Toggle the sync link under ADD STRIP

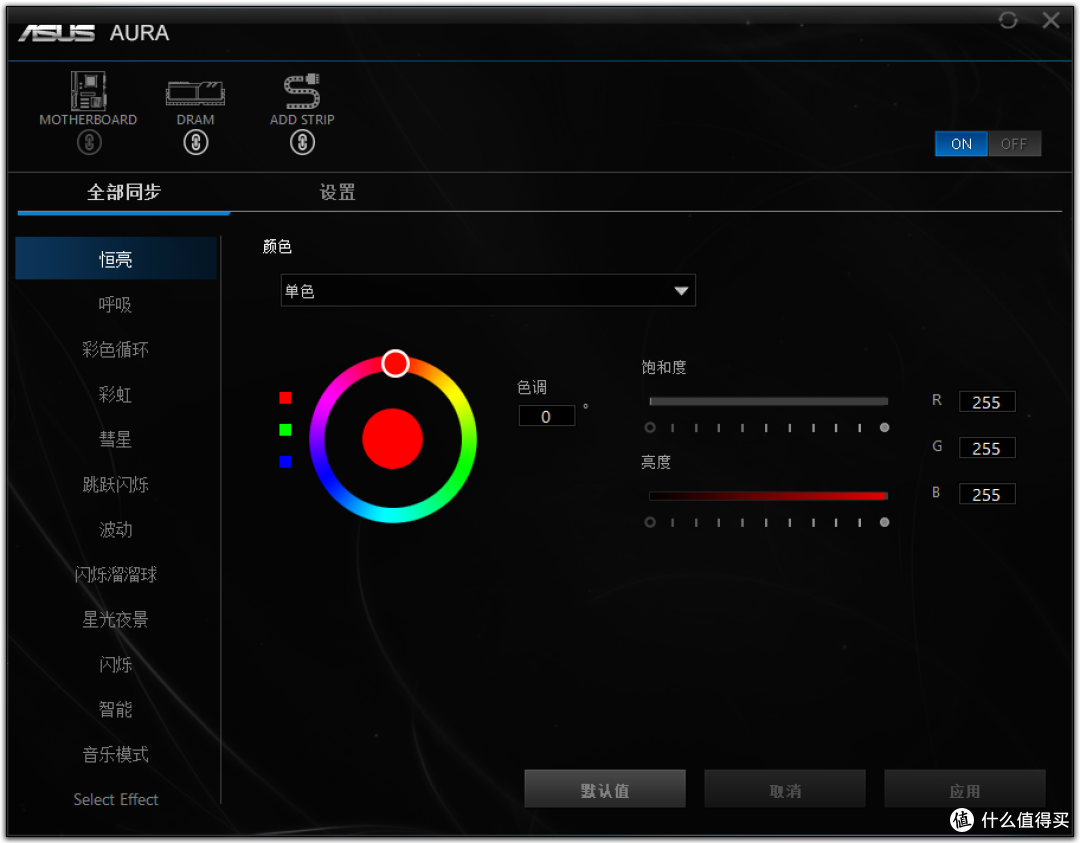pyautogui.click(x=302, y=143)
